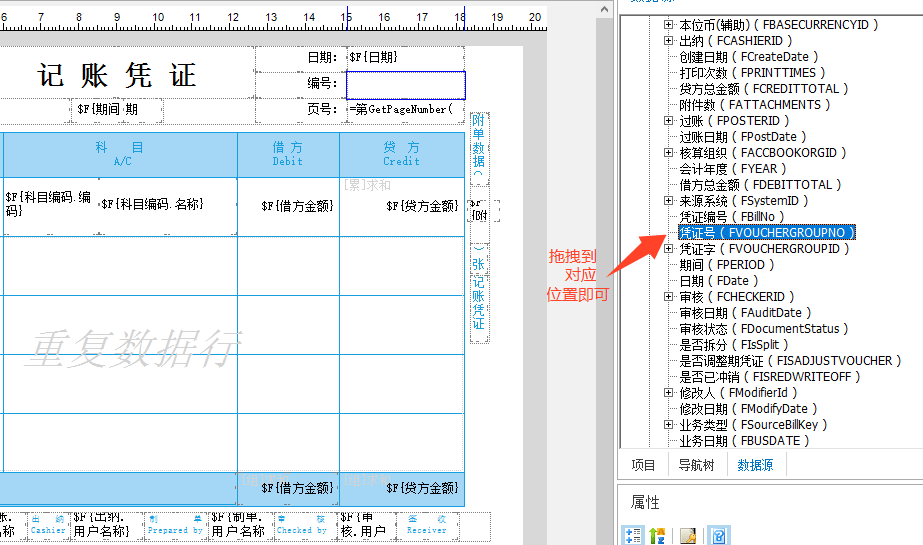923x545 pixels.
Task: Select 借方总金额 FDEBITTOTAL field
Action: (x=760, y=185)
